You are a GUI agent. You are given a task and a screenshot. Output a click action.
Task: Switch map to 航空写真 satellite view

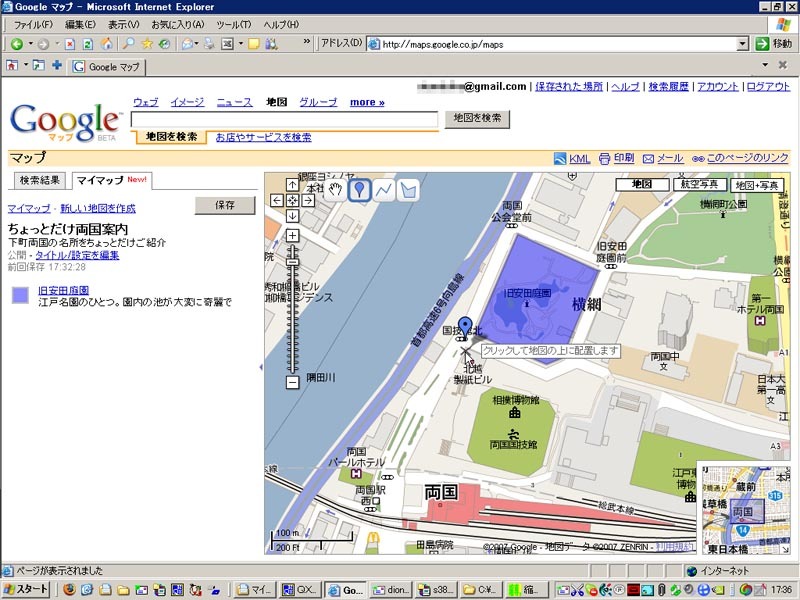(699, 185)
